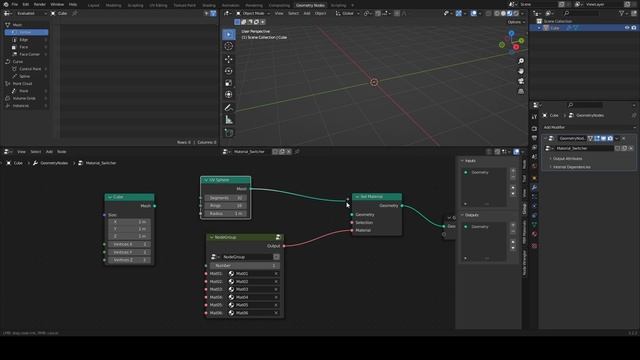Click the blue Z axis on navigation gizmo
Screen dimensions: 640x360
tap(511, 33)
